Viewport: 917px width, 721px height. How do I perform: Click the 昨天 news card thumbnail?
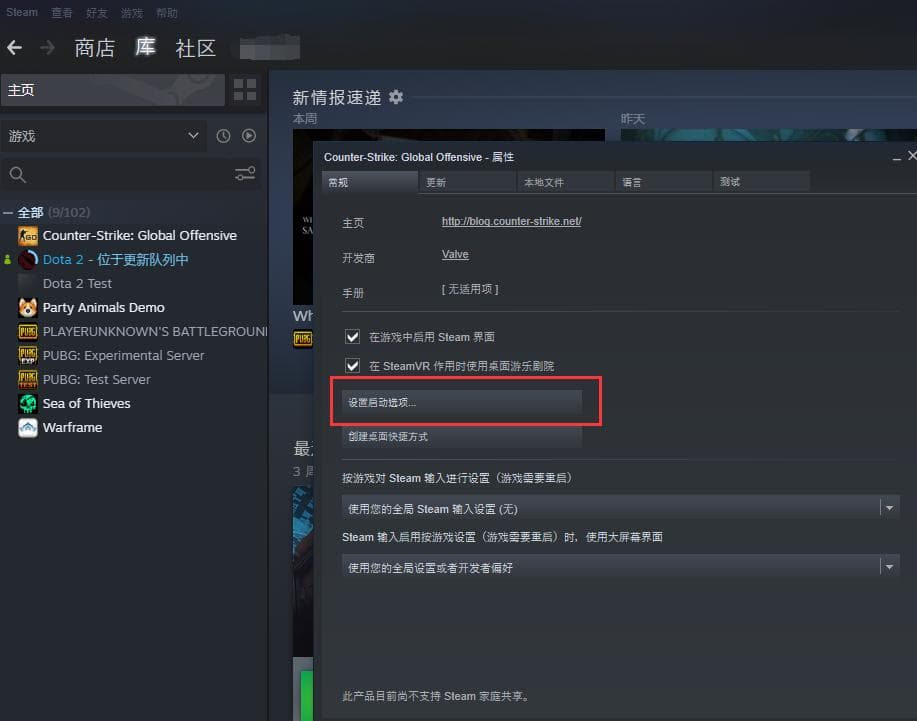click(768, 135)
